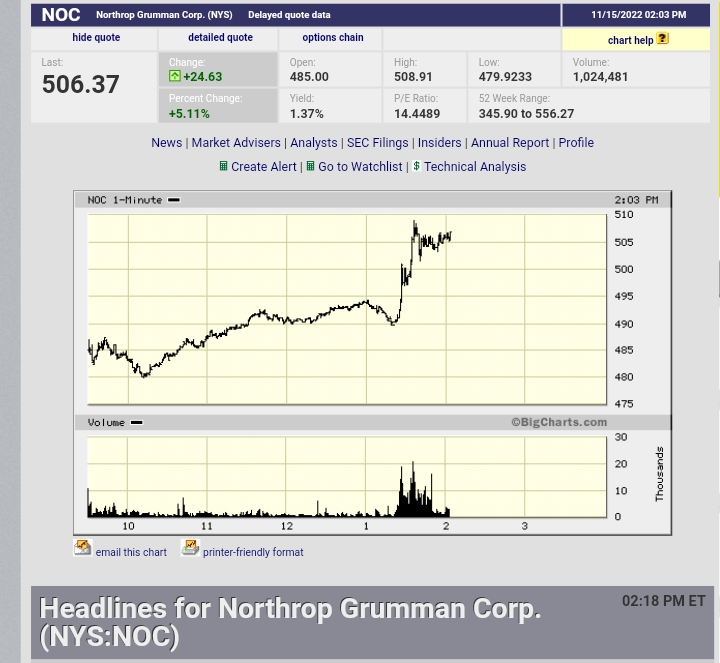The width and height of the screenshot is (720, 663).
Task: Click the green up-arrow change icon
Action: click(174, 76)
